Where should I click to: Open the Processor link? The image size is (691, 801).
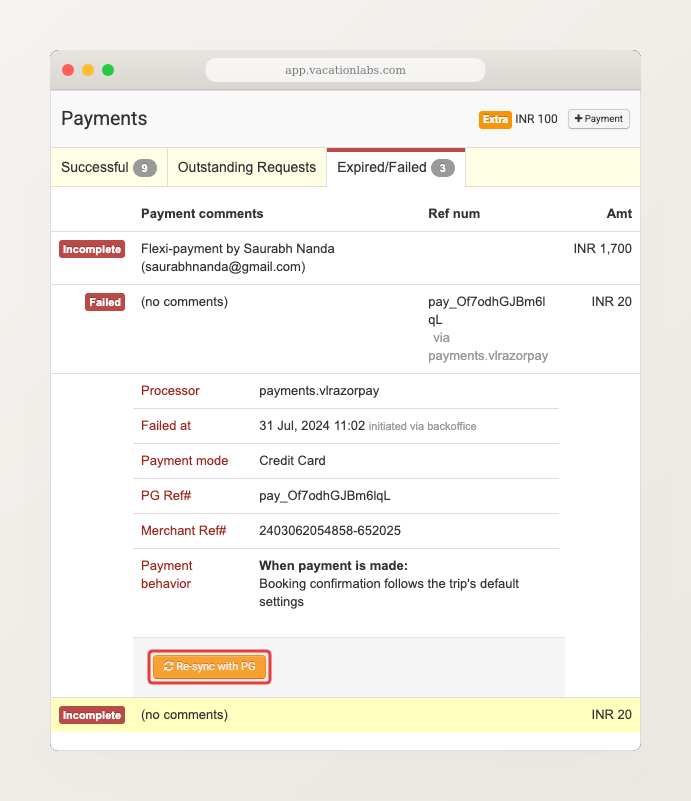pyautogui.click(x=170, y=390)
